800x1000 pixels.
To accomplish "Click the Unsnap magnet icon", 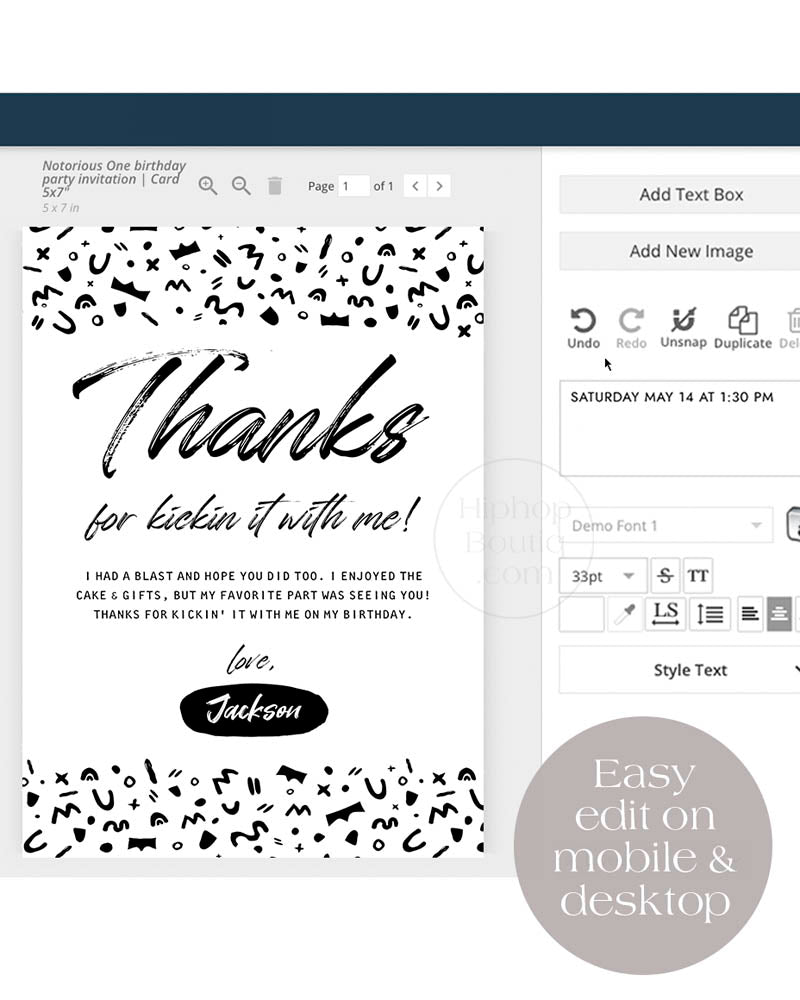I will click(683, 327).
